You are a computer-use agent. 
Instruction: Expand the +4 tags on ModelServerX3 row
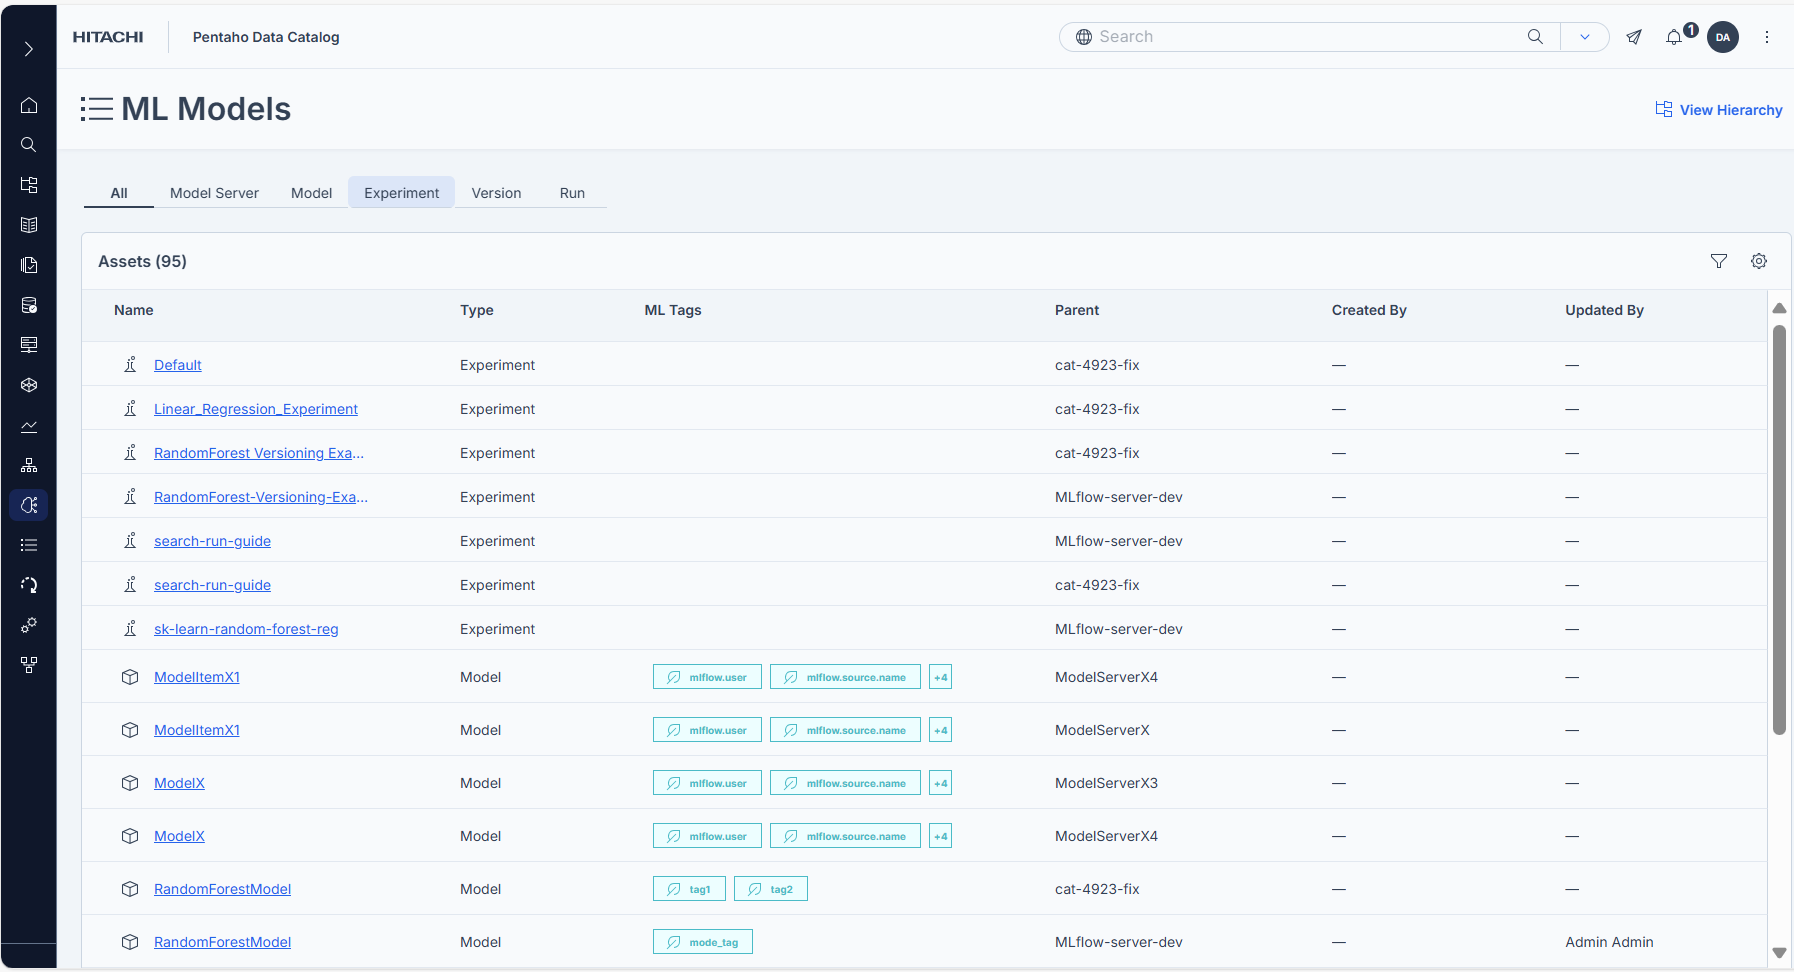pyautogui.click(x=940, y=783)
